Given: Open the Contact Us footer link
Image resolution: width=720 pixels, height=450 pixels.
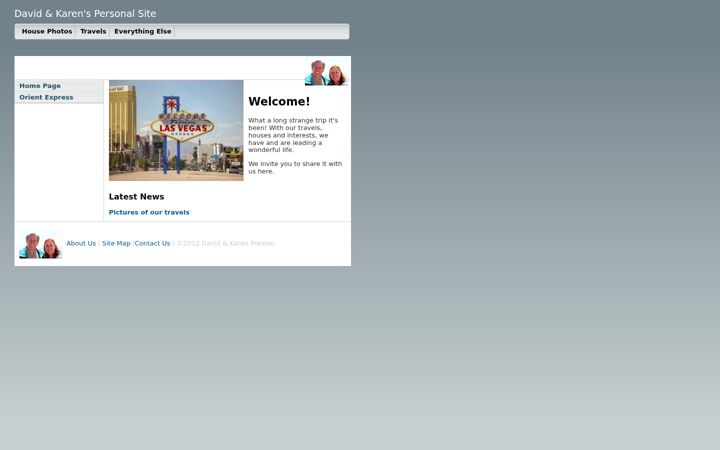Looking at the screenshot, I should (x=152, y=243).
